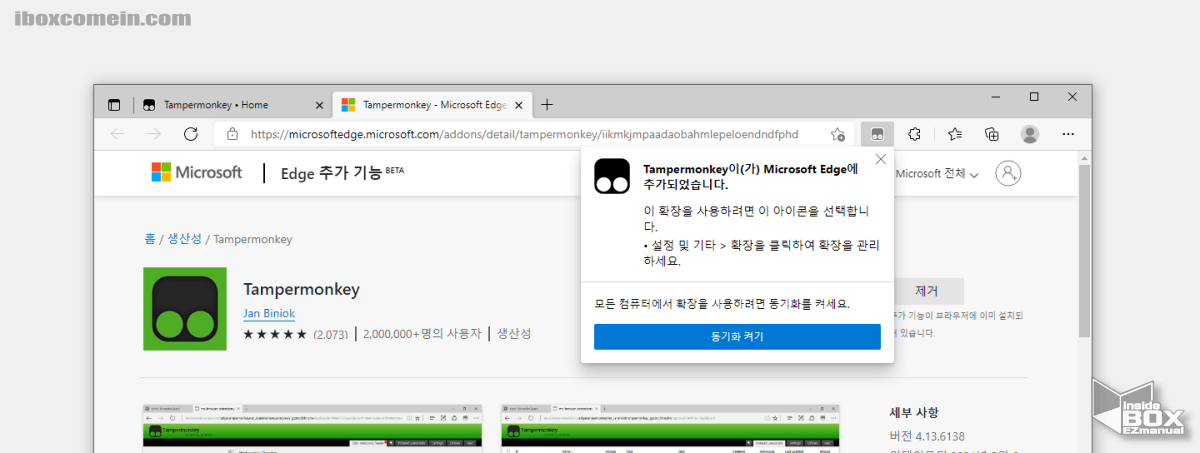Open the first extension screenshot thumbnail

311,429
